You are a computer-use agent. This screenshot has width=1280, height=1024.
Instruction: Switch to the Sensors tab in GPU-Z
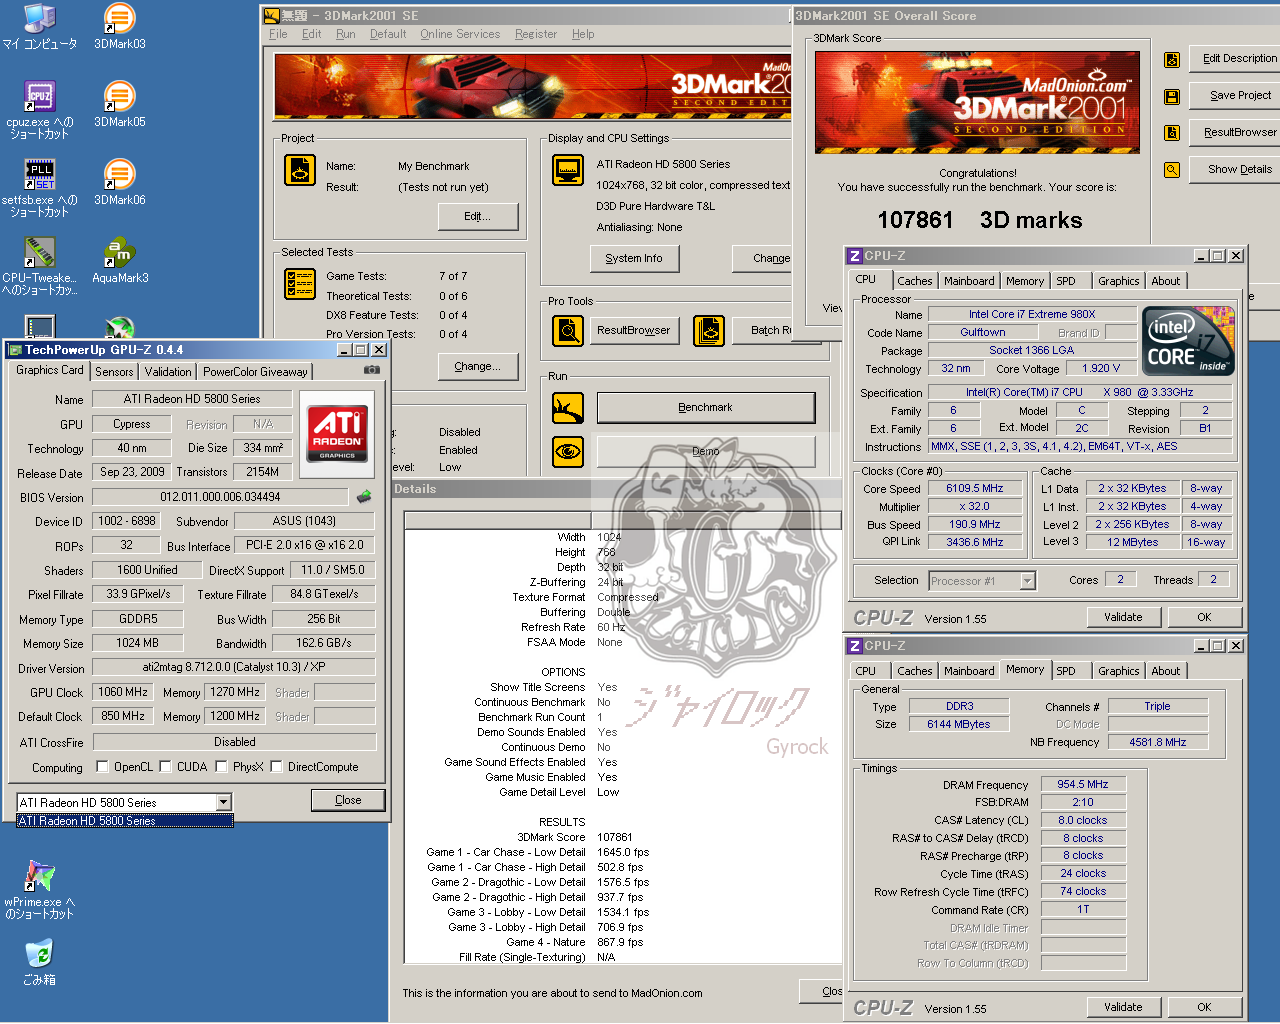click(x=114, y=371)
